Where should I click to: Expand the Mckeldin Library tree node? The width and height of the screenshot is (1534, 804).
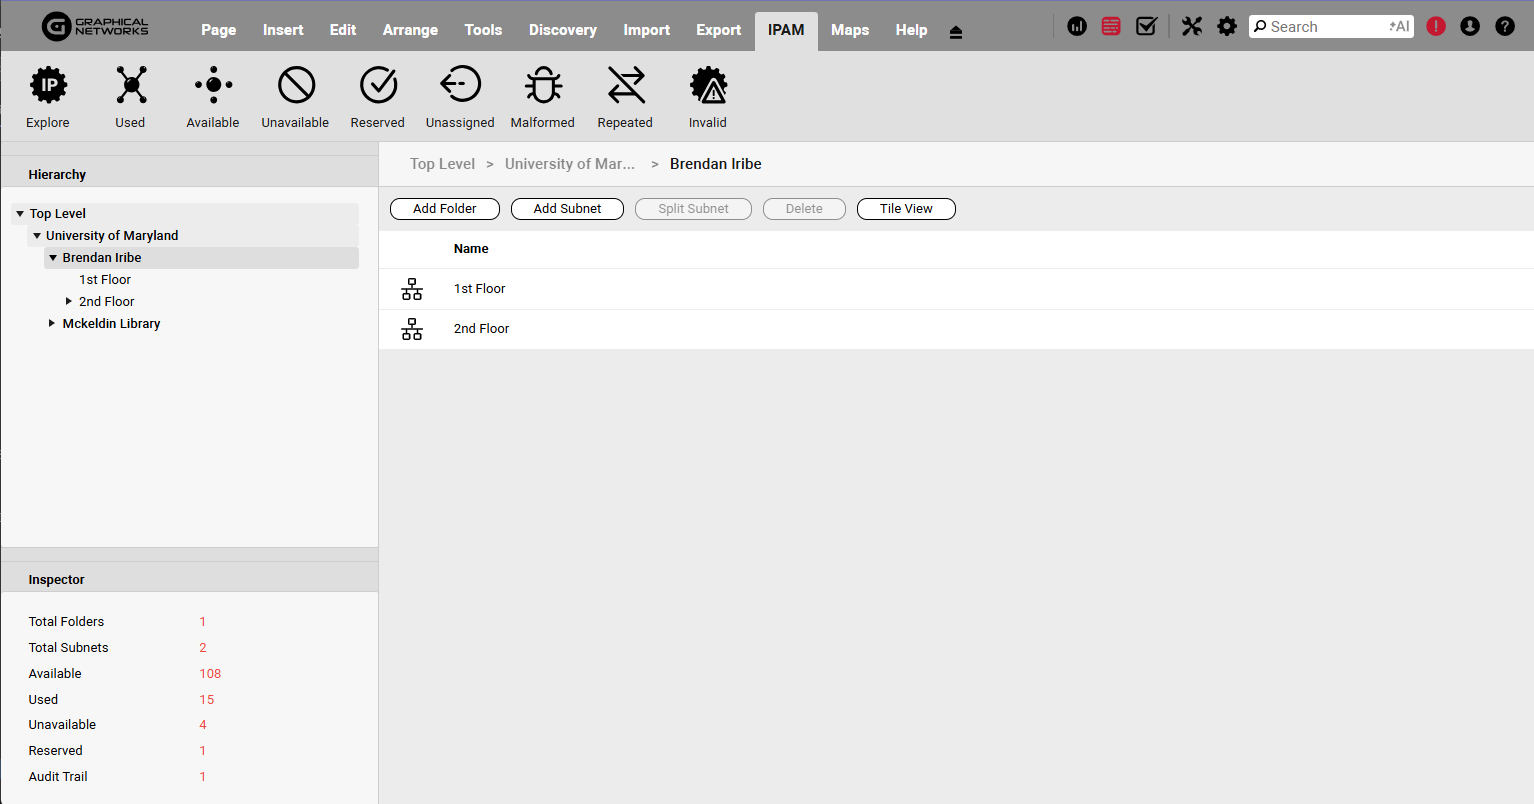tap(52, 323)
